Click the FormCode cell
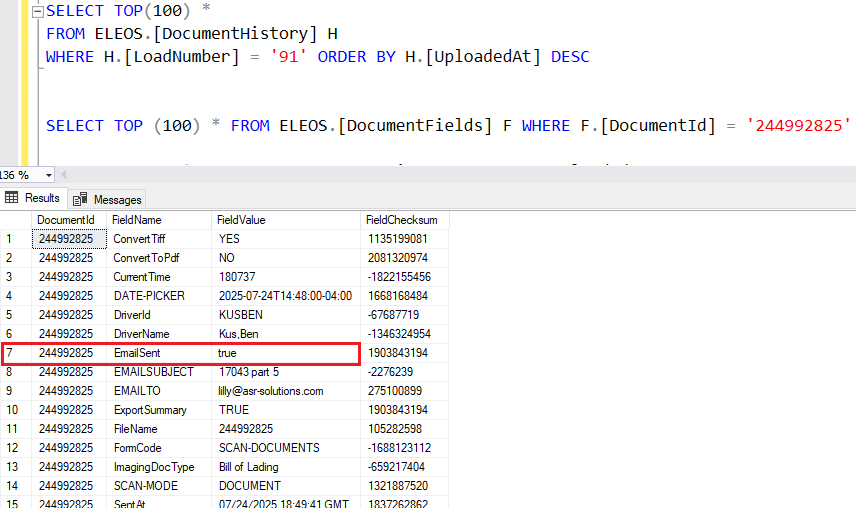This screenshot has width=856, height=508. (x=159, y=448)
